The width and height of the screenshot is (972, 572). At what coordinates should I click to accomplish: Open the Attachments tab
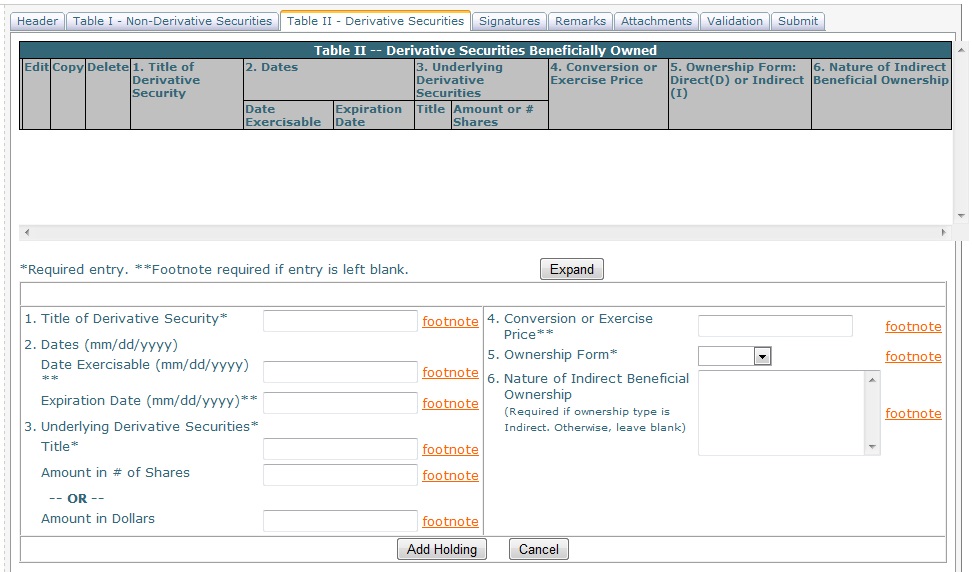coord(656,21)
